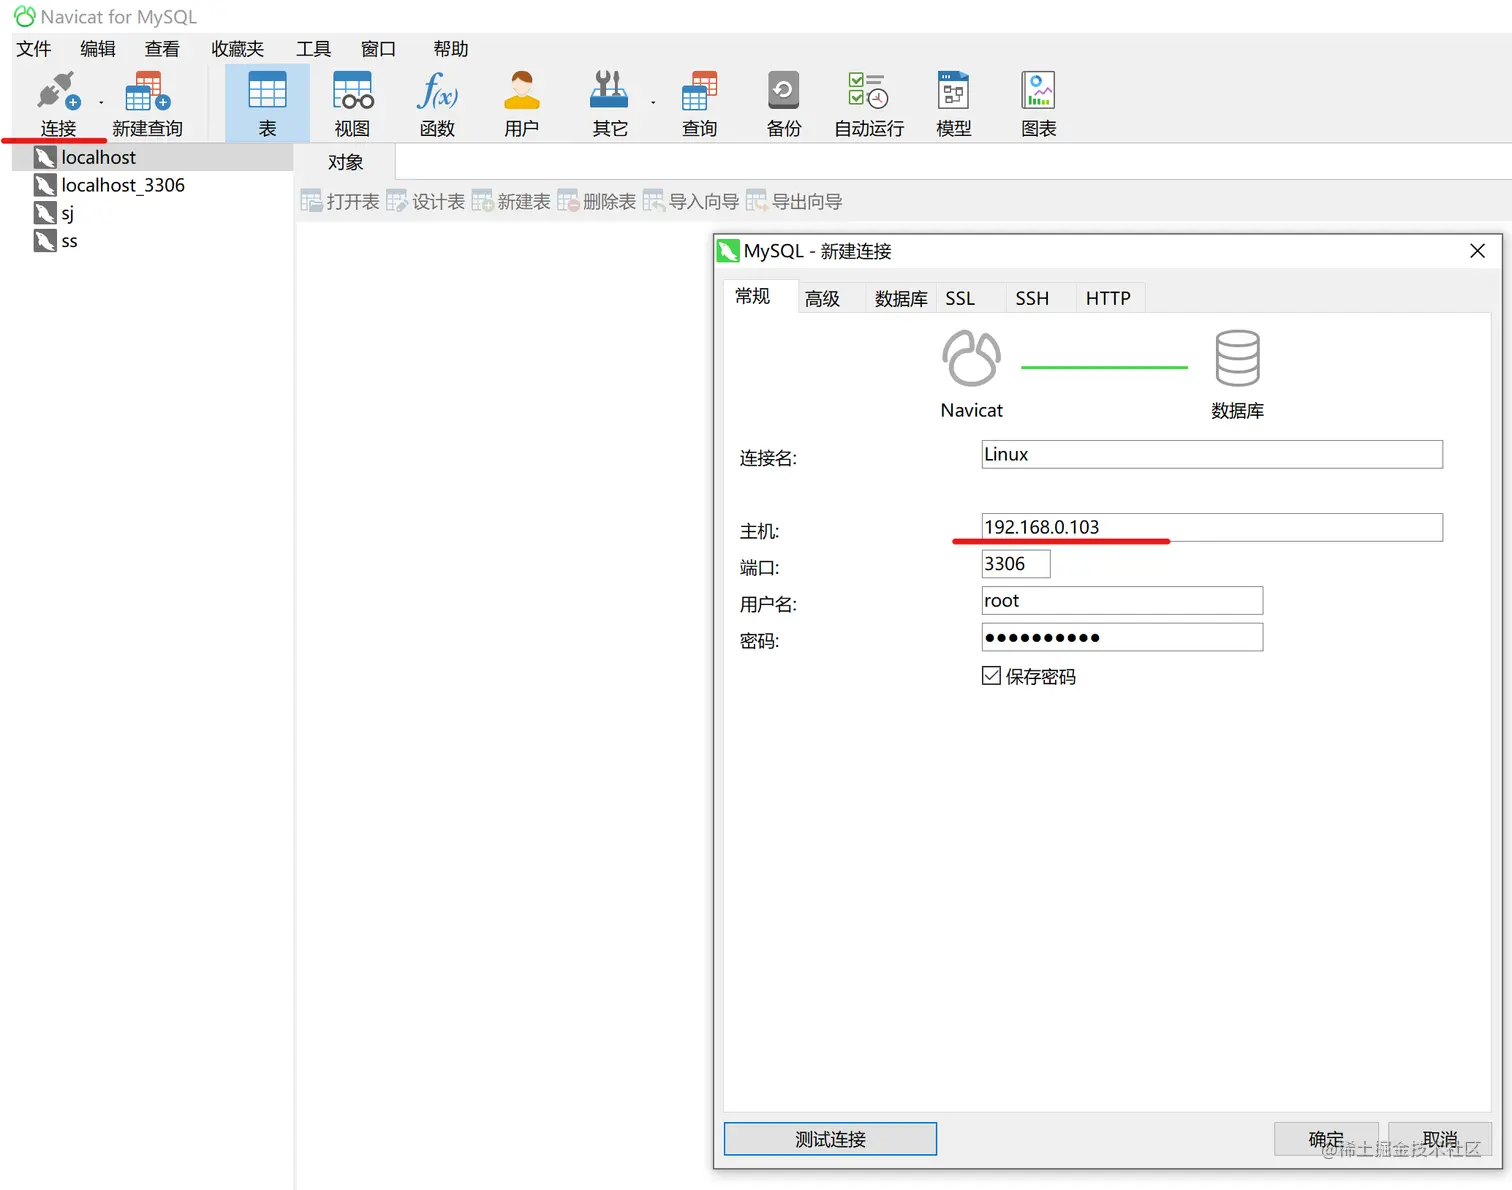Open the 查看 (View) menu
Viewport: 1512px width, 1190px height.
click(x=162, y=49)
